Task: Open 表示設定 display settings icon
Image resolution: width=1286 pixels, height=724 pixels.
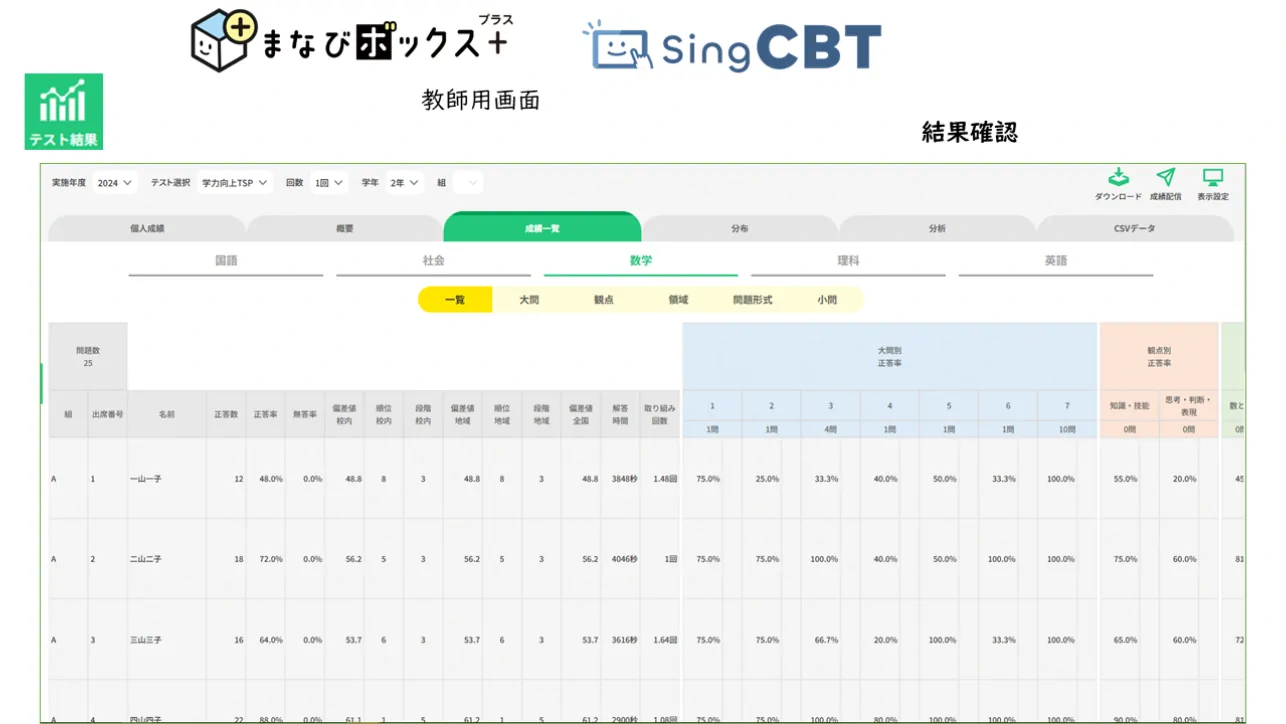Action: coord(1212,178)
